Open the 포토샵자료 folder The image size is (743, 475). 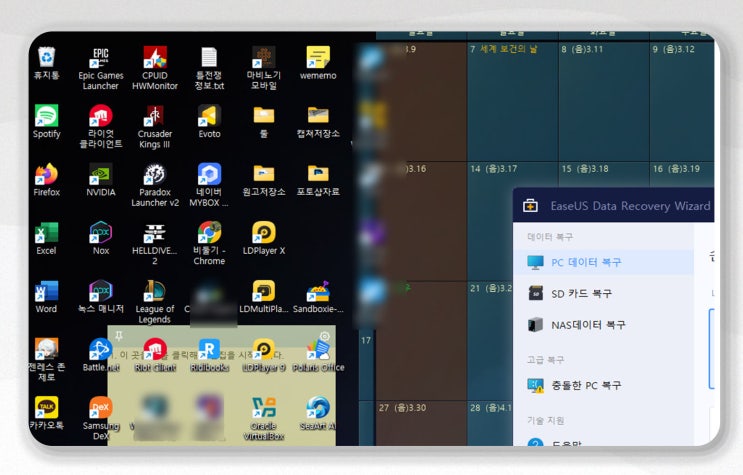tap(318, 180)
